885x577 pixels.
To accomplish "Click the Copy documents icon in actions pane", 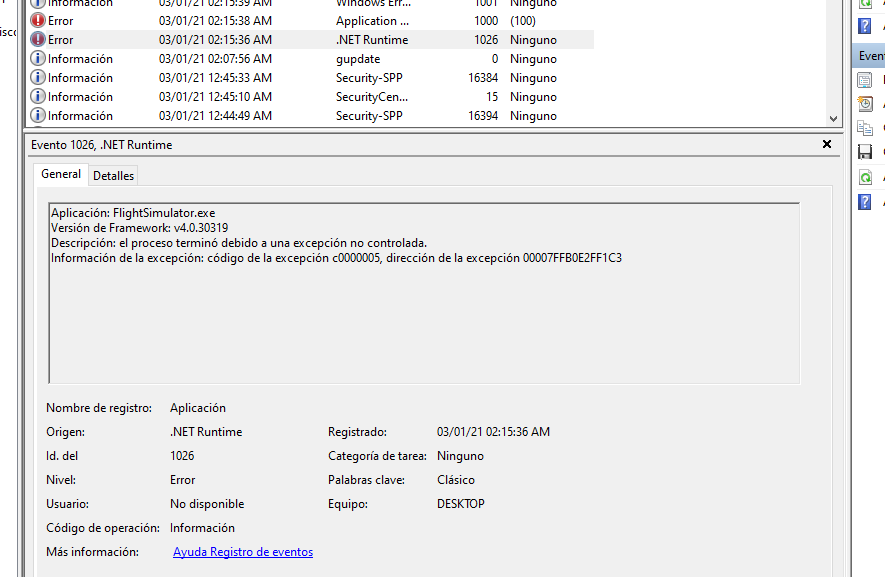I will point(865,128).
